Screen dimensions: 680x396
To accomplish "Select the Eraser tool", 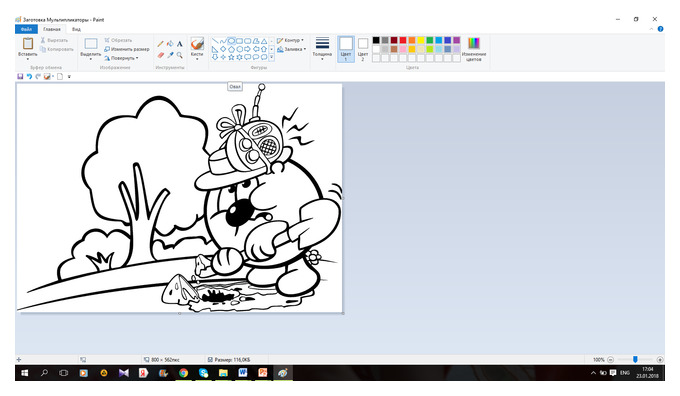I will click(x=160, y=55).
